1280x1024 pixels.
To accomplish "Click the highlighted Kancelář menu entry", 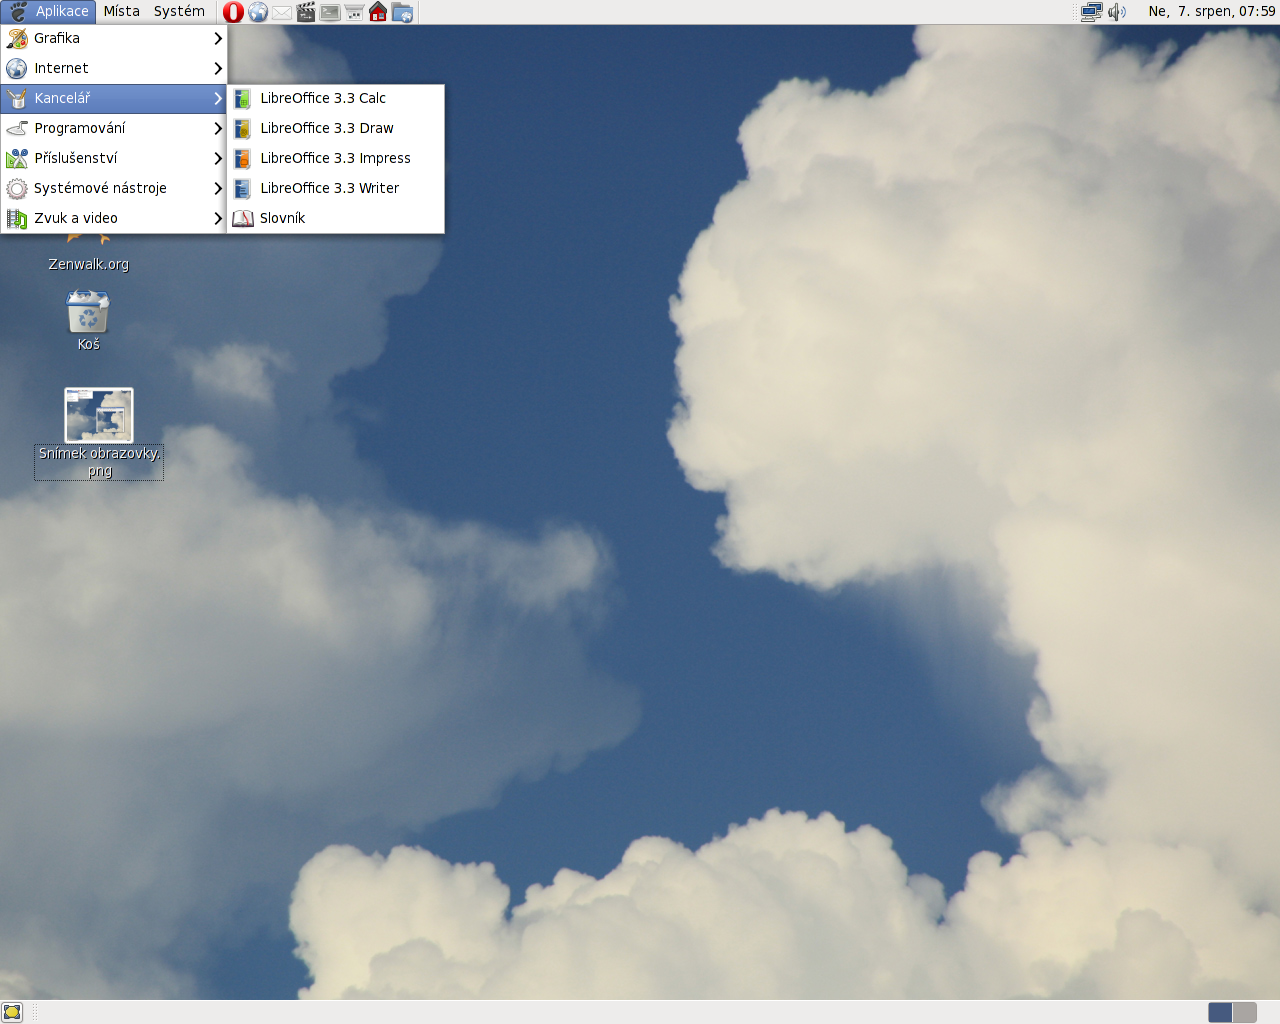I will pos(114,98).
